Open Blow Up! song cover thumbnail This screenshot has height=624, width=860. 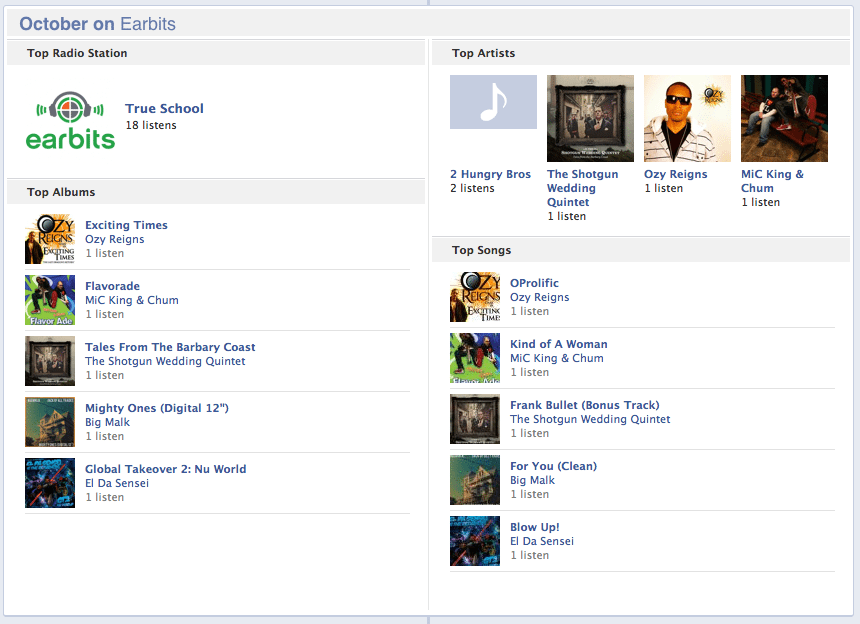click(x=475, y=541)
